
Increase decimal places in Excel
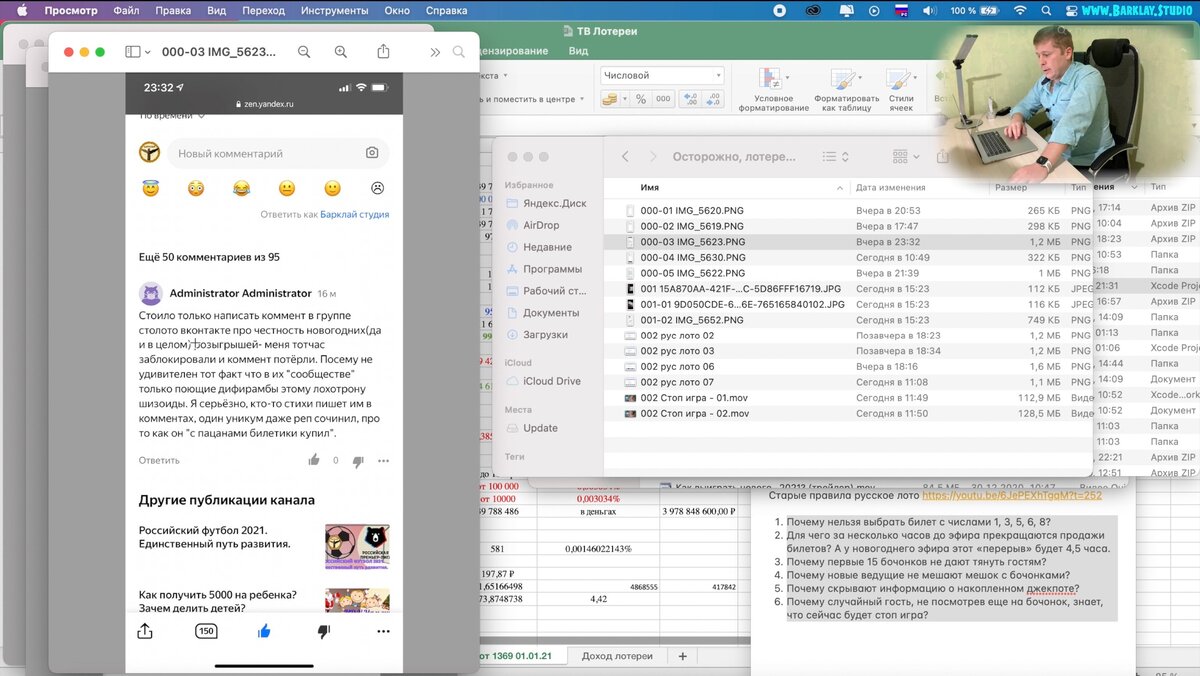coord(690,99)
